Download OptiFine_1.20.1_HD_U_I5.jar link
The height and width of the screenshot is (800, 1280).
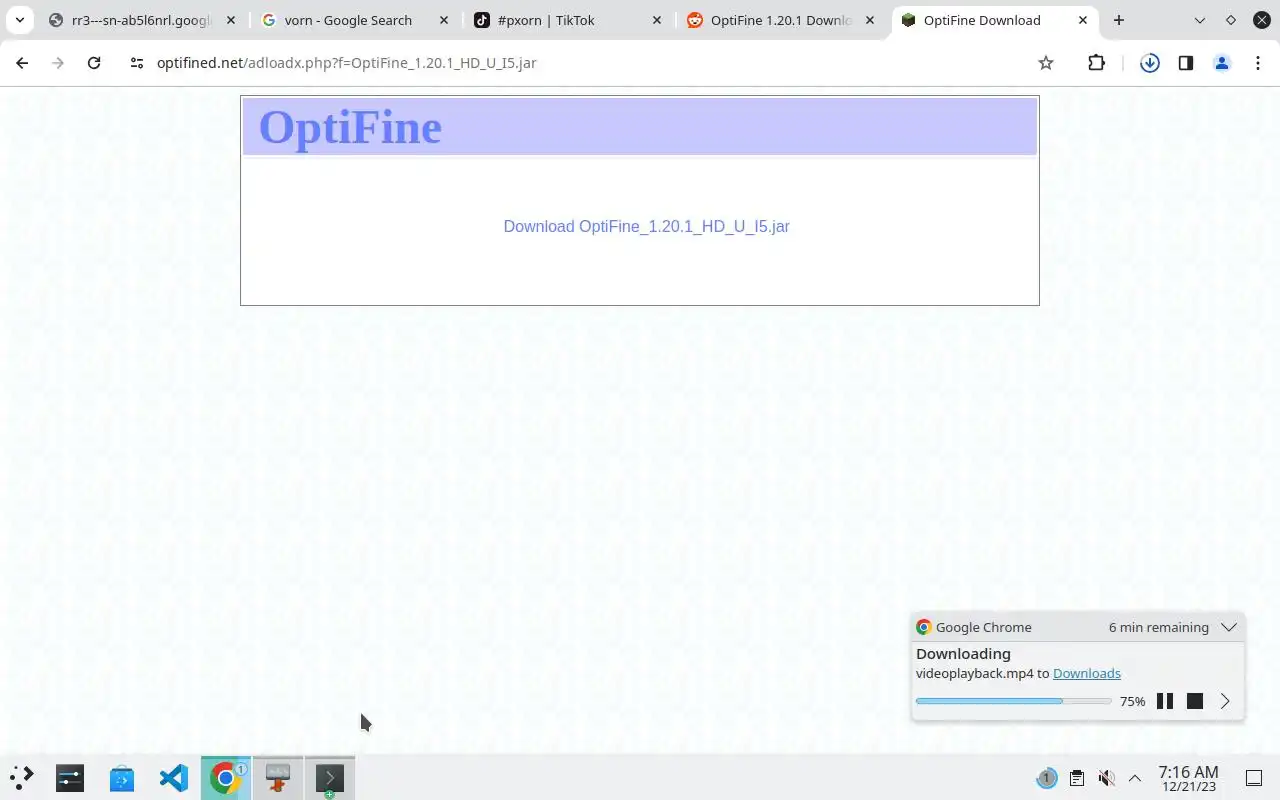click(646, 226)
